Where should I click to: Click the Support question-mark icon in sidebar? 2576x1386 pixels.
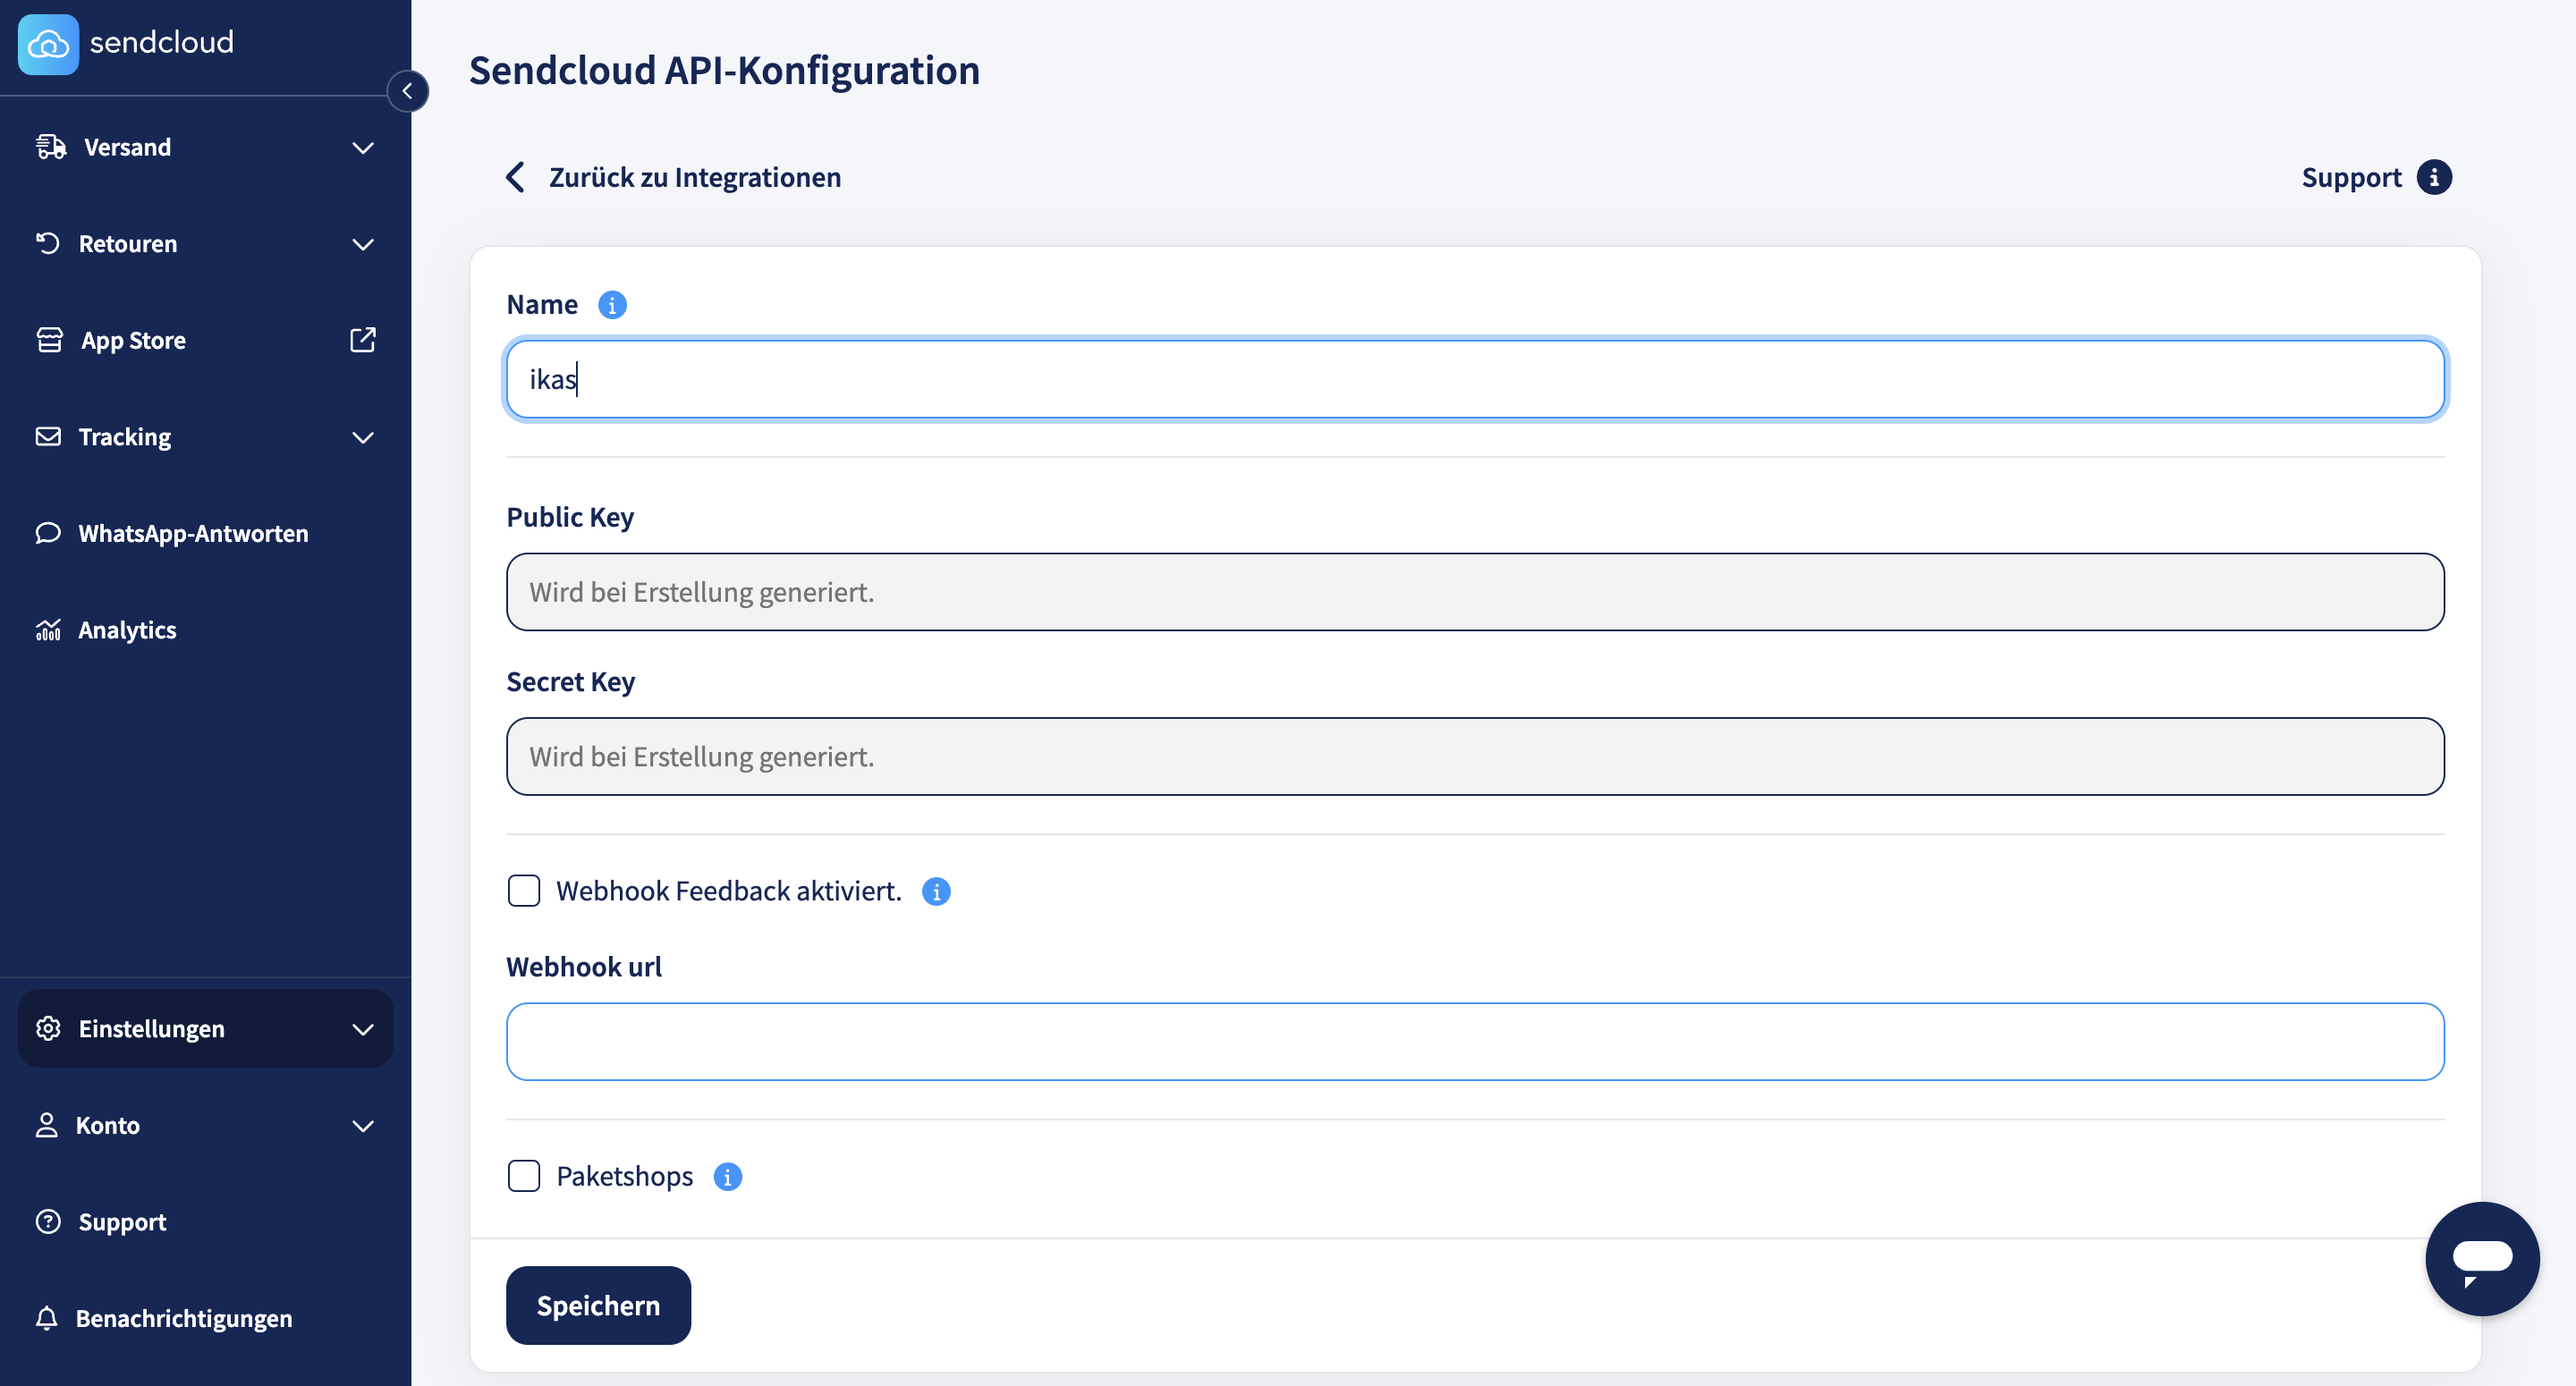pyautogui.click(x=48, y=1221)
